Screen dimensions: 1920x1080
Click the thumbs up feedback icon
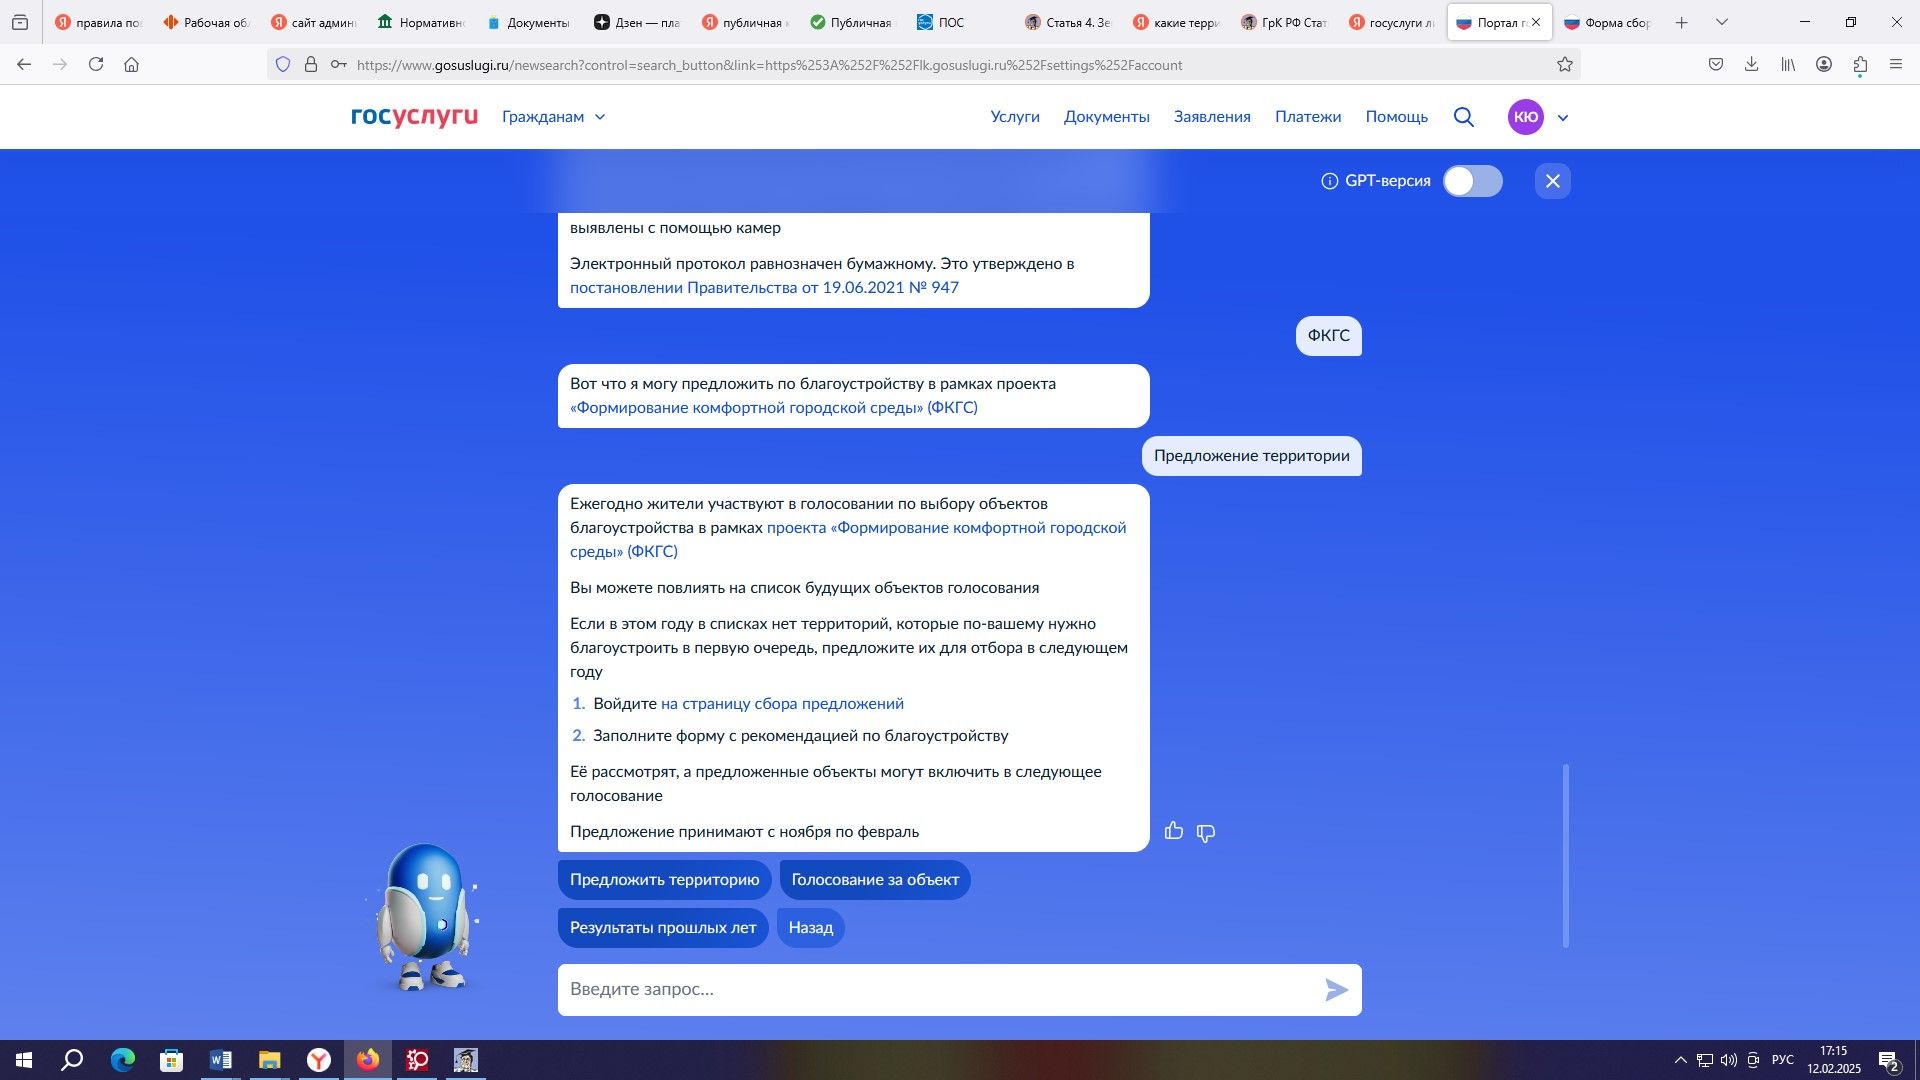[1174, 831]
